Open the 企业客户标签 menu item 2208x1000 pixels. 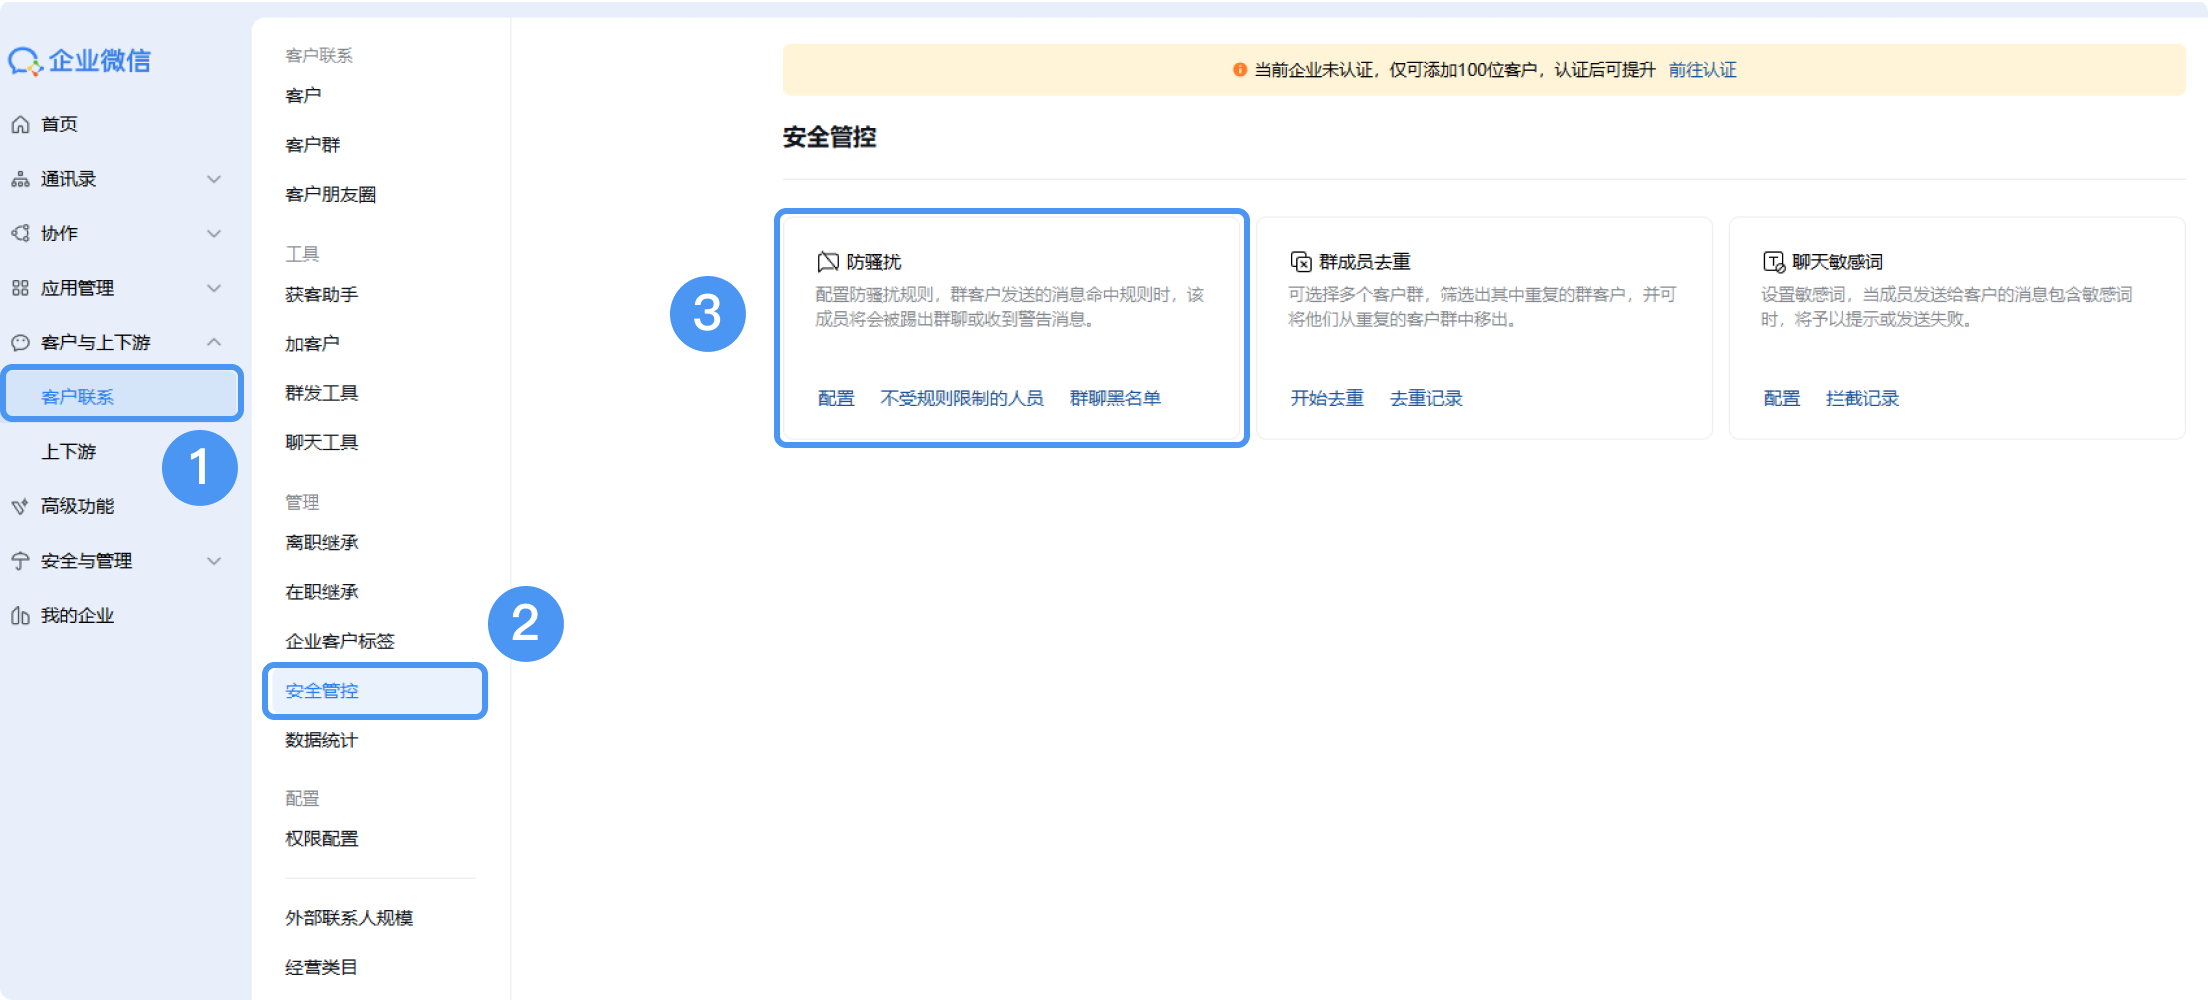[340, 642]
